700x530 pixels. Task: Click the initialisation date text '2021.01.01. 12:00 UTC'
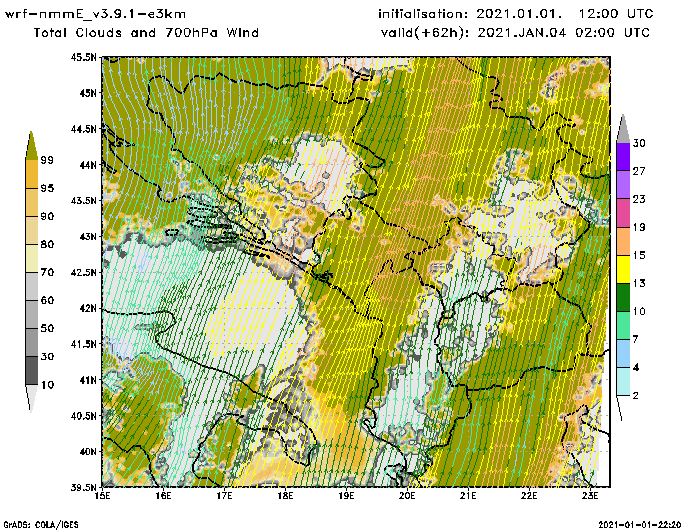click(565, 14)
